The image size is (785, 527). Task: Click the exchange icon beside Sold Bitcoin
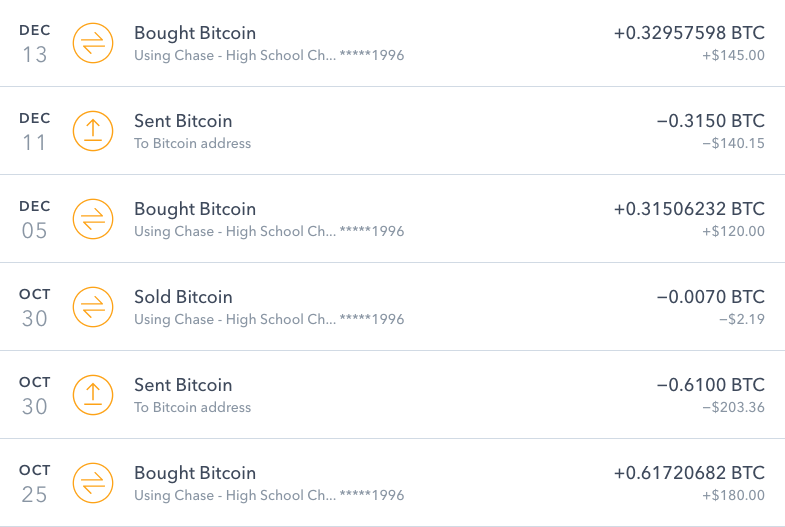click(93, 307)
